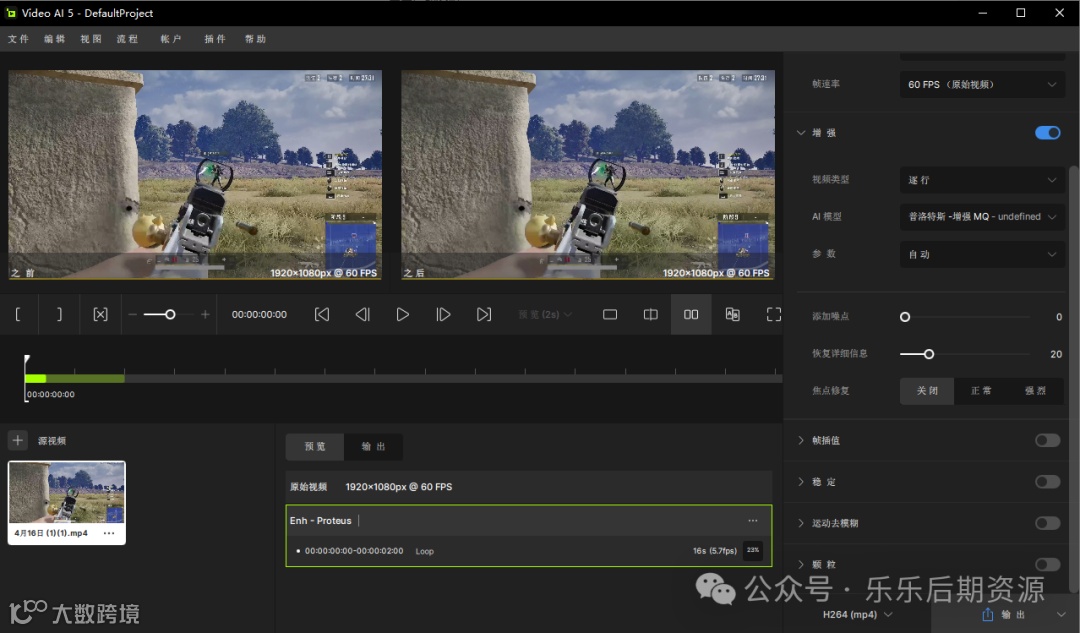
Task: Disable the 增强 enhancement toggle
Action: pos(1048,133)
